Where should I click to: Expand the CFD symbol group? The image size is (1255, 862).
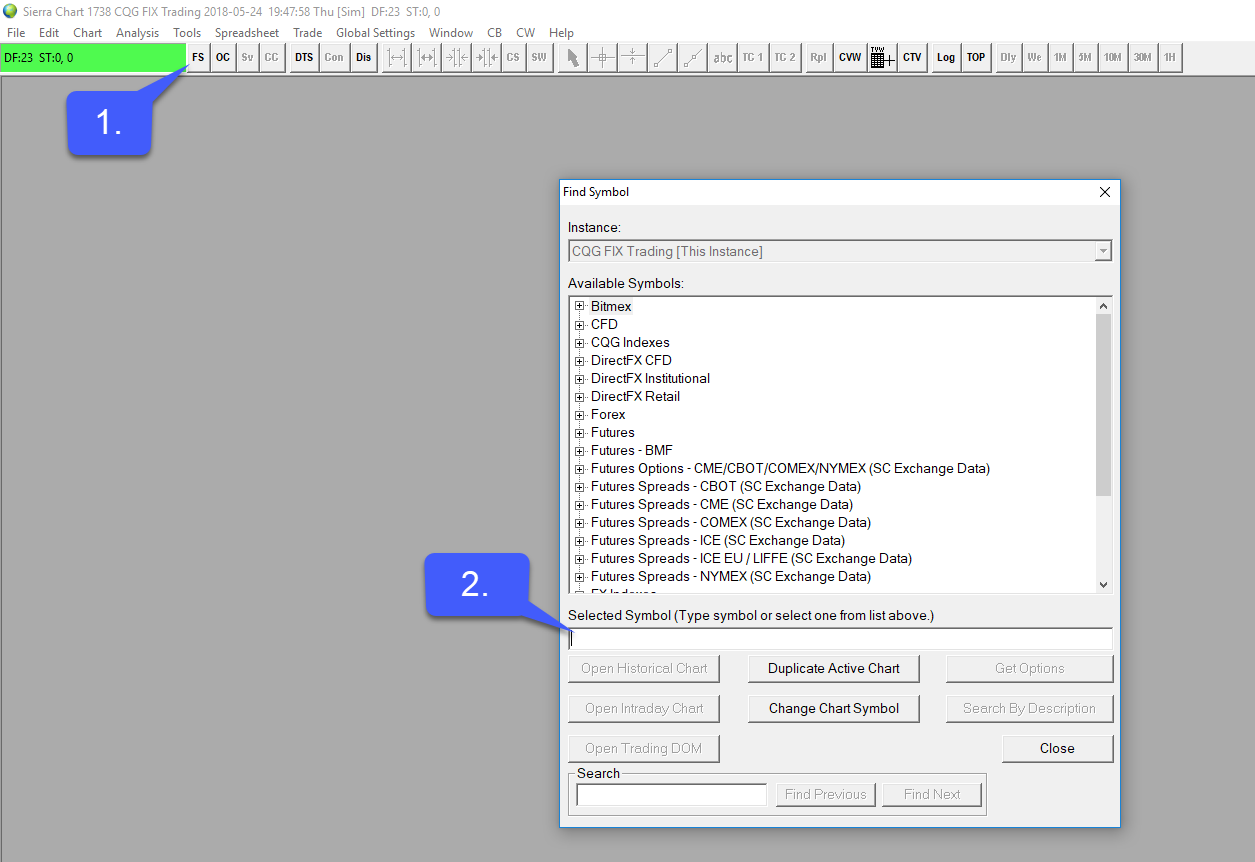[579, 325]
